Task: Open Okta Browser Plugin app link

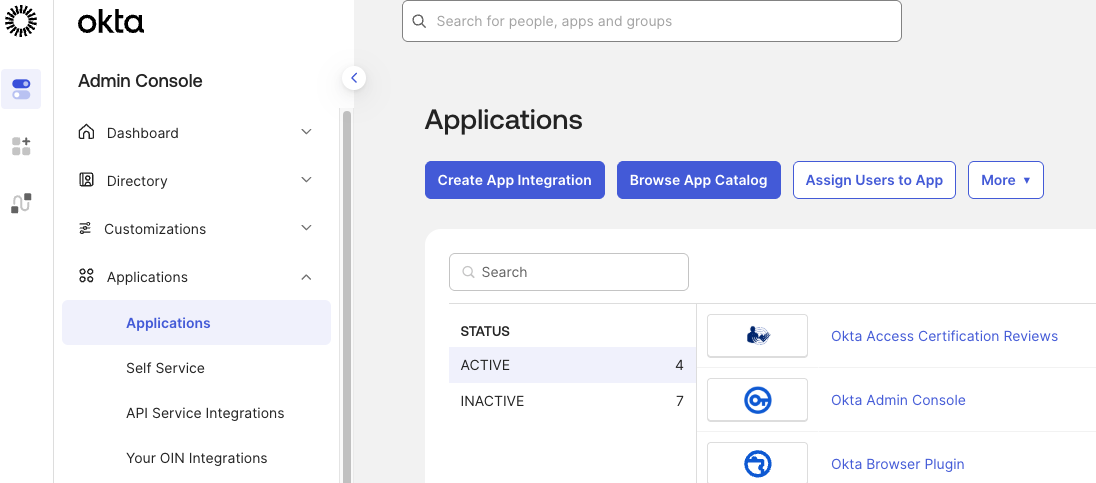Action: pyautogui.click(x=897, y=464)
